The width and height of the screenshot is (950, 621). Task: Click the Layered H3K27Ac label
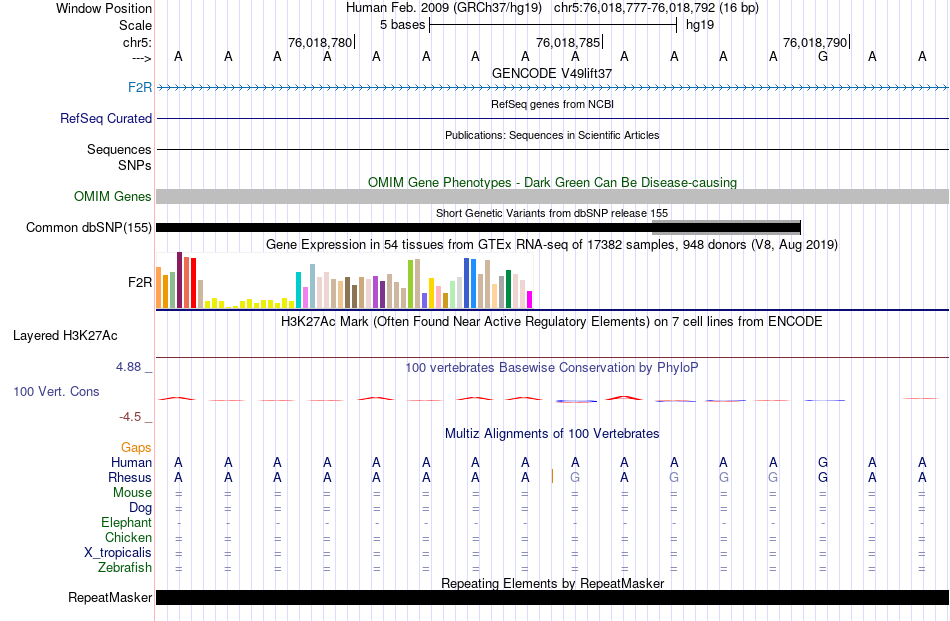(x=65, y=336)
